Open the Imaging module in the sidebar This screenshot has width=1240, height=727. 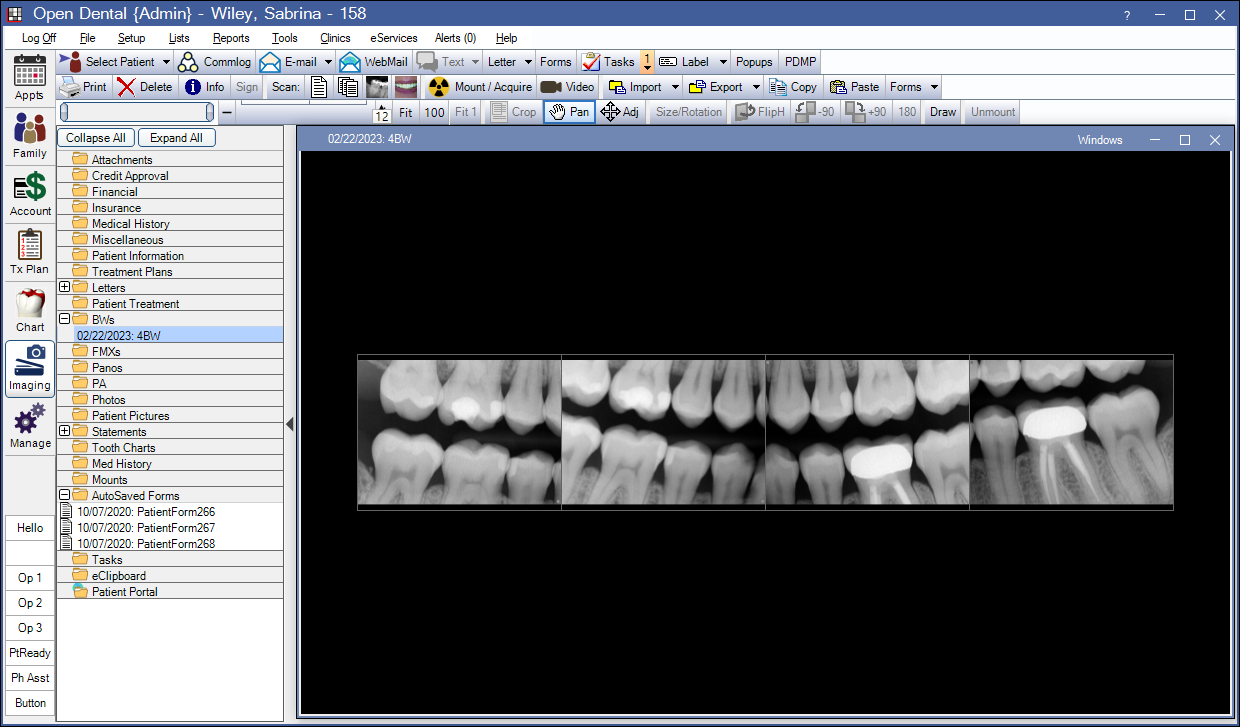tap(29, 369)
